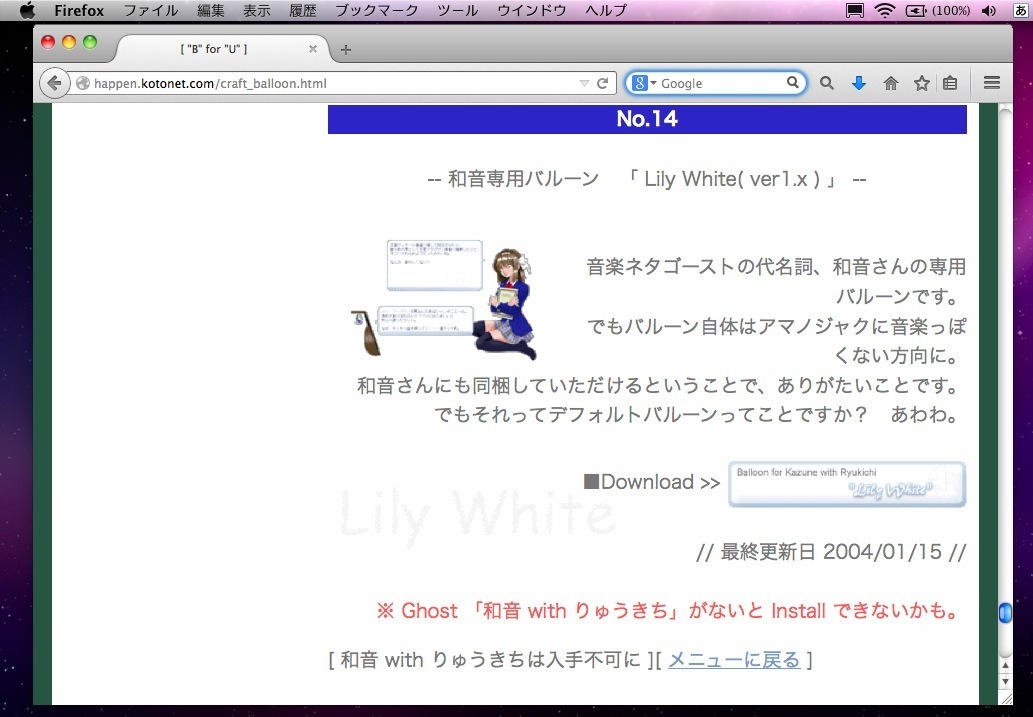Reload the current page

[603, 84]
